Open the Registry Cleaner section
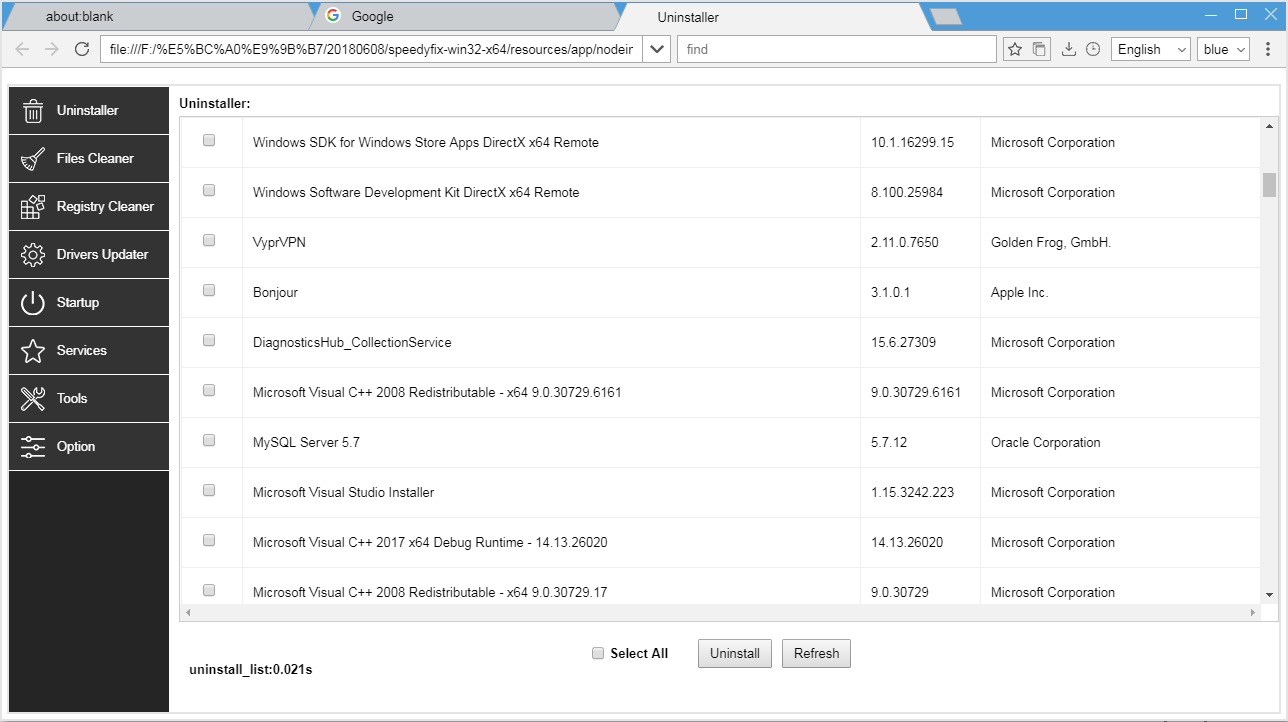The image size is (1288, 722). (89, 206)
